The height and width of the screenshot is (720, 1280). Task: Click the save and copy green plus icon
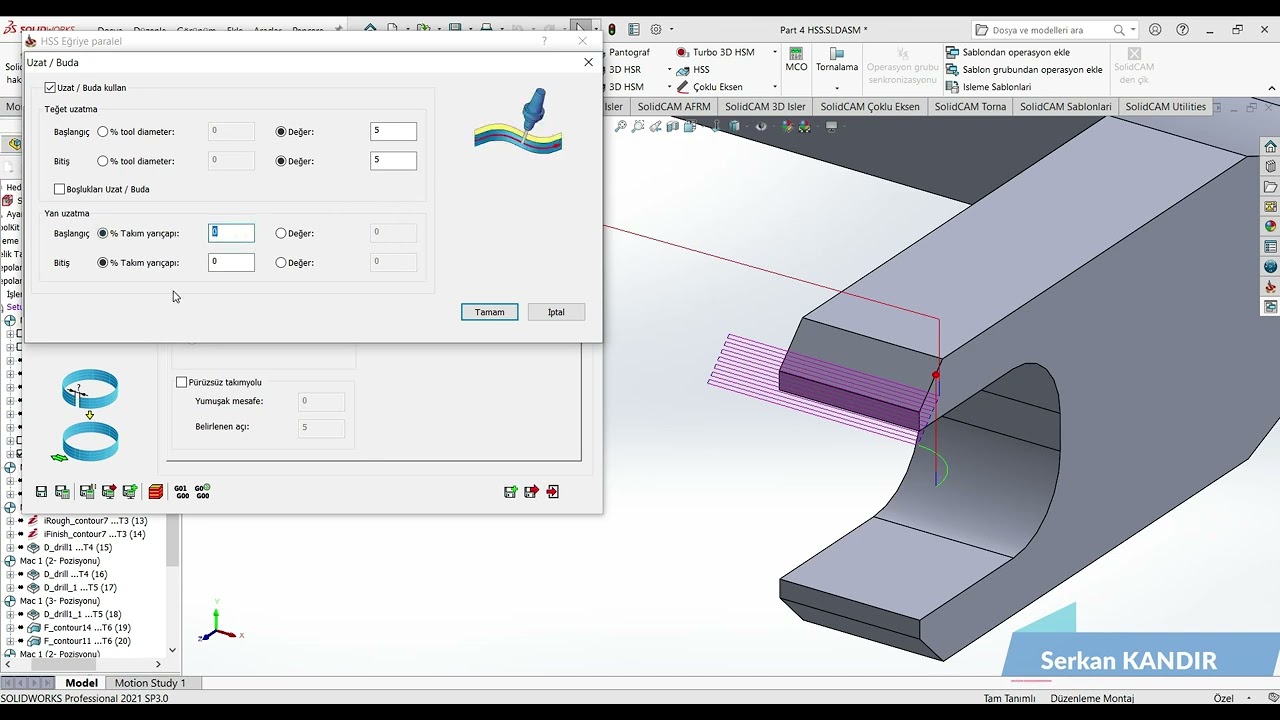[510, 492]
